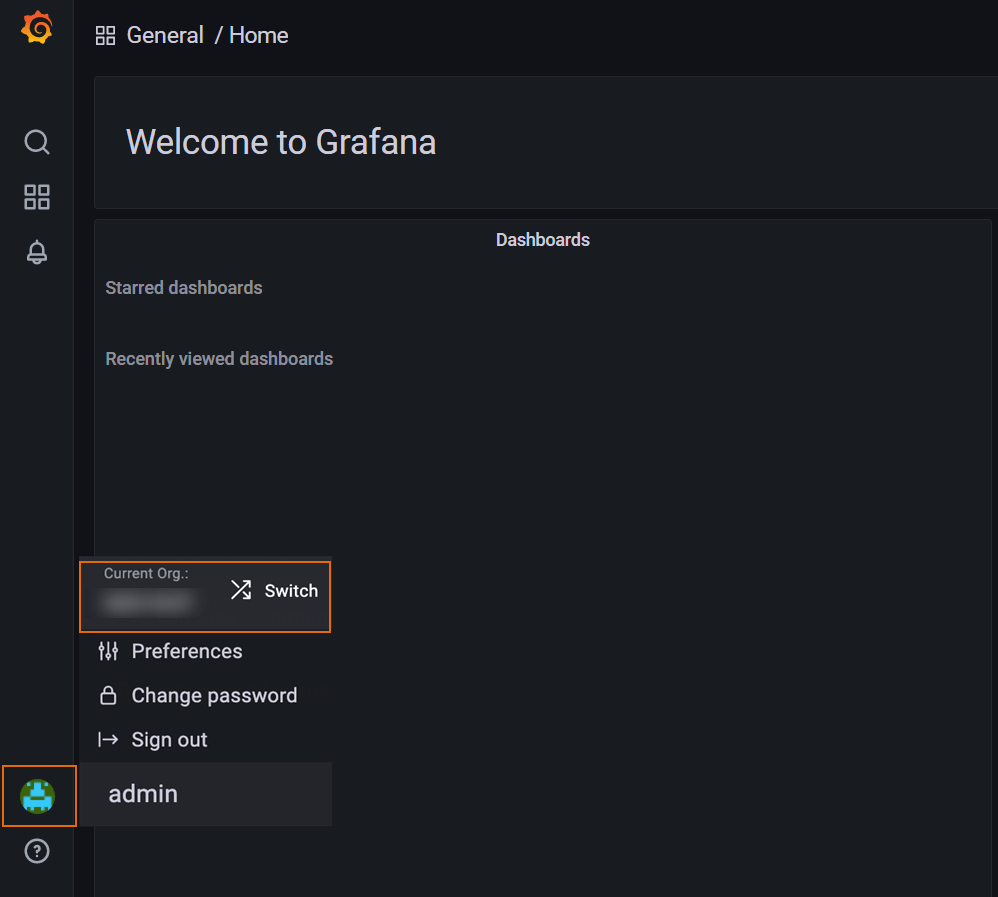Click the shuffle icon beside Switch

tap(241, 590)
